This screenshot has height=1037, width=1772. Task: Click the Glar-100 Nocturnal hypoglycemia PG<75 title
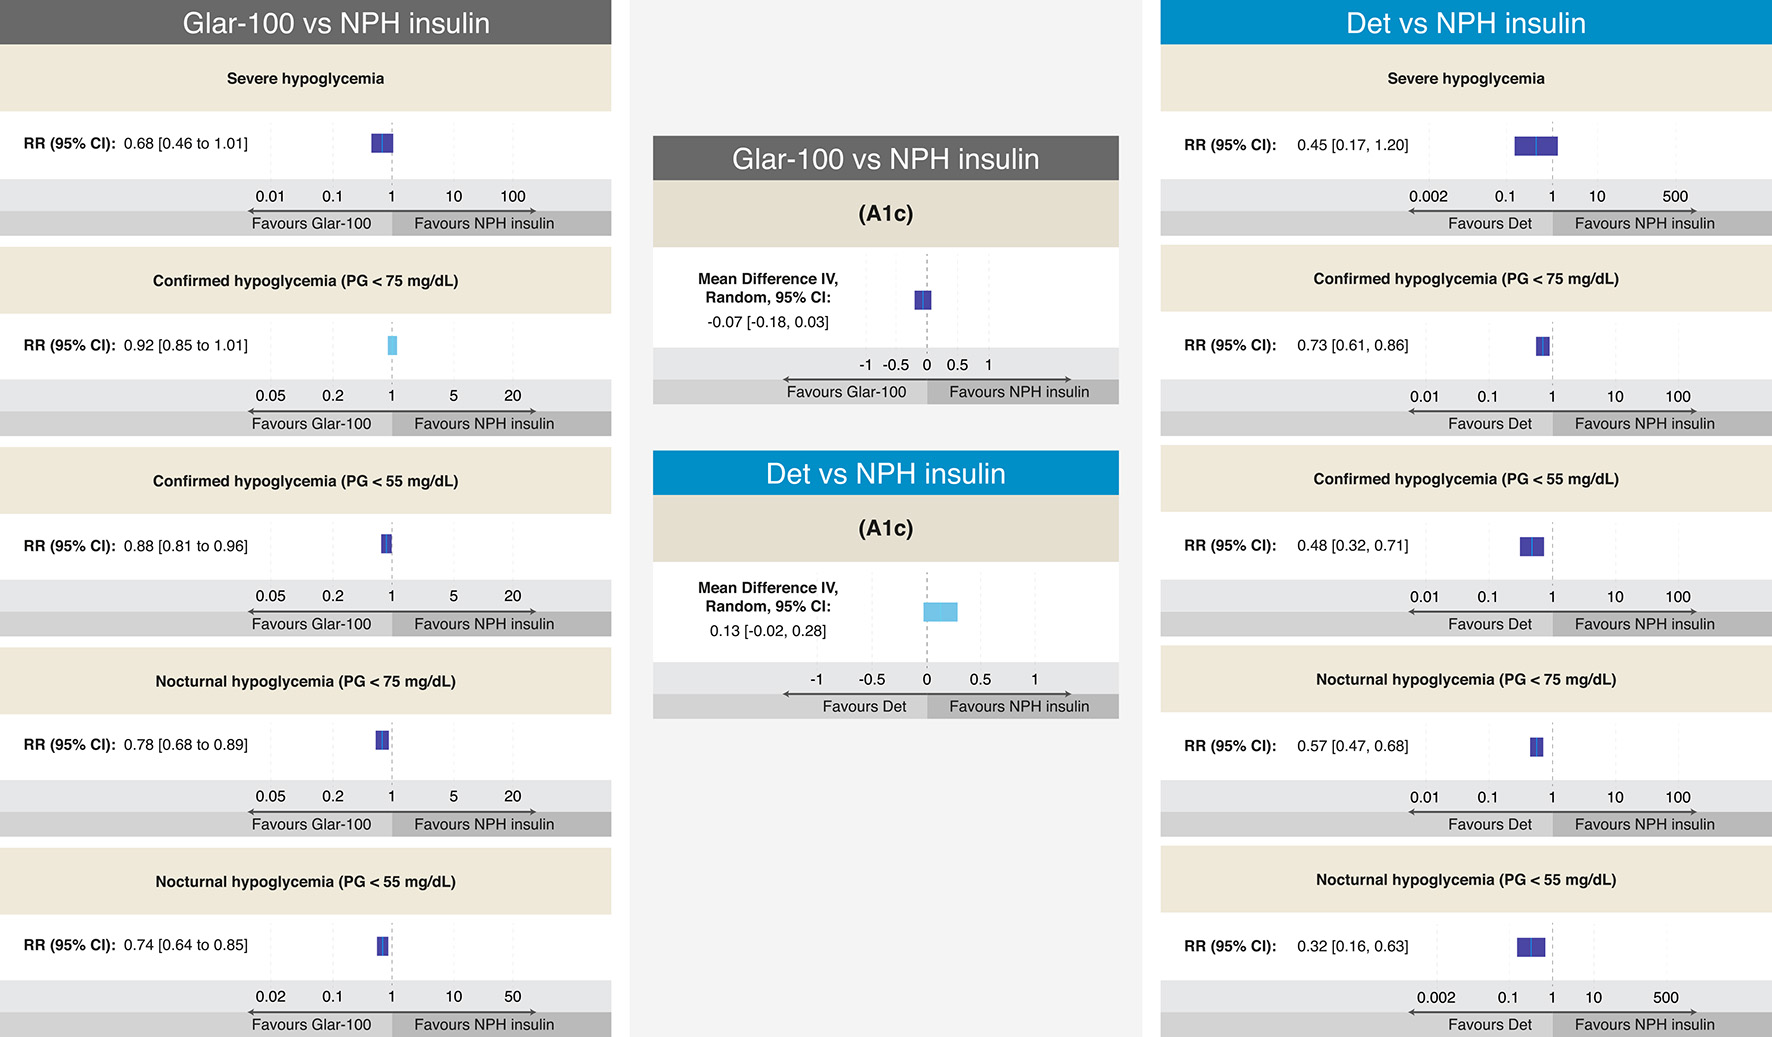point(305,681)
